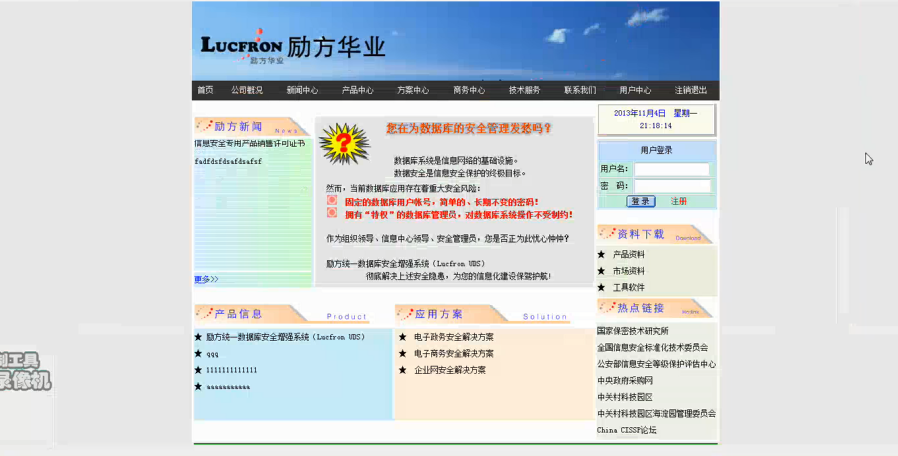Image resolution: width=898 pixels, height=456 pixels.
Task: Open 用户中心 in navigation
Action: [x=635, y=90]
